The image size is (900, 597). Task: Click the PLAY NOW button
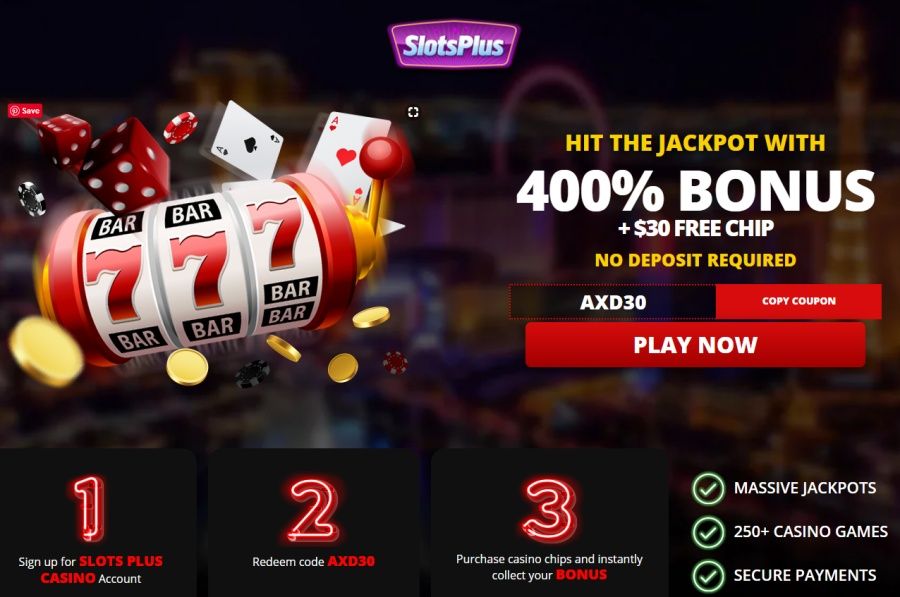coord(695,344)
